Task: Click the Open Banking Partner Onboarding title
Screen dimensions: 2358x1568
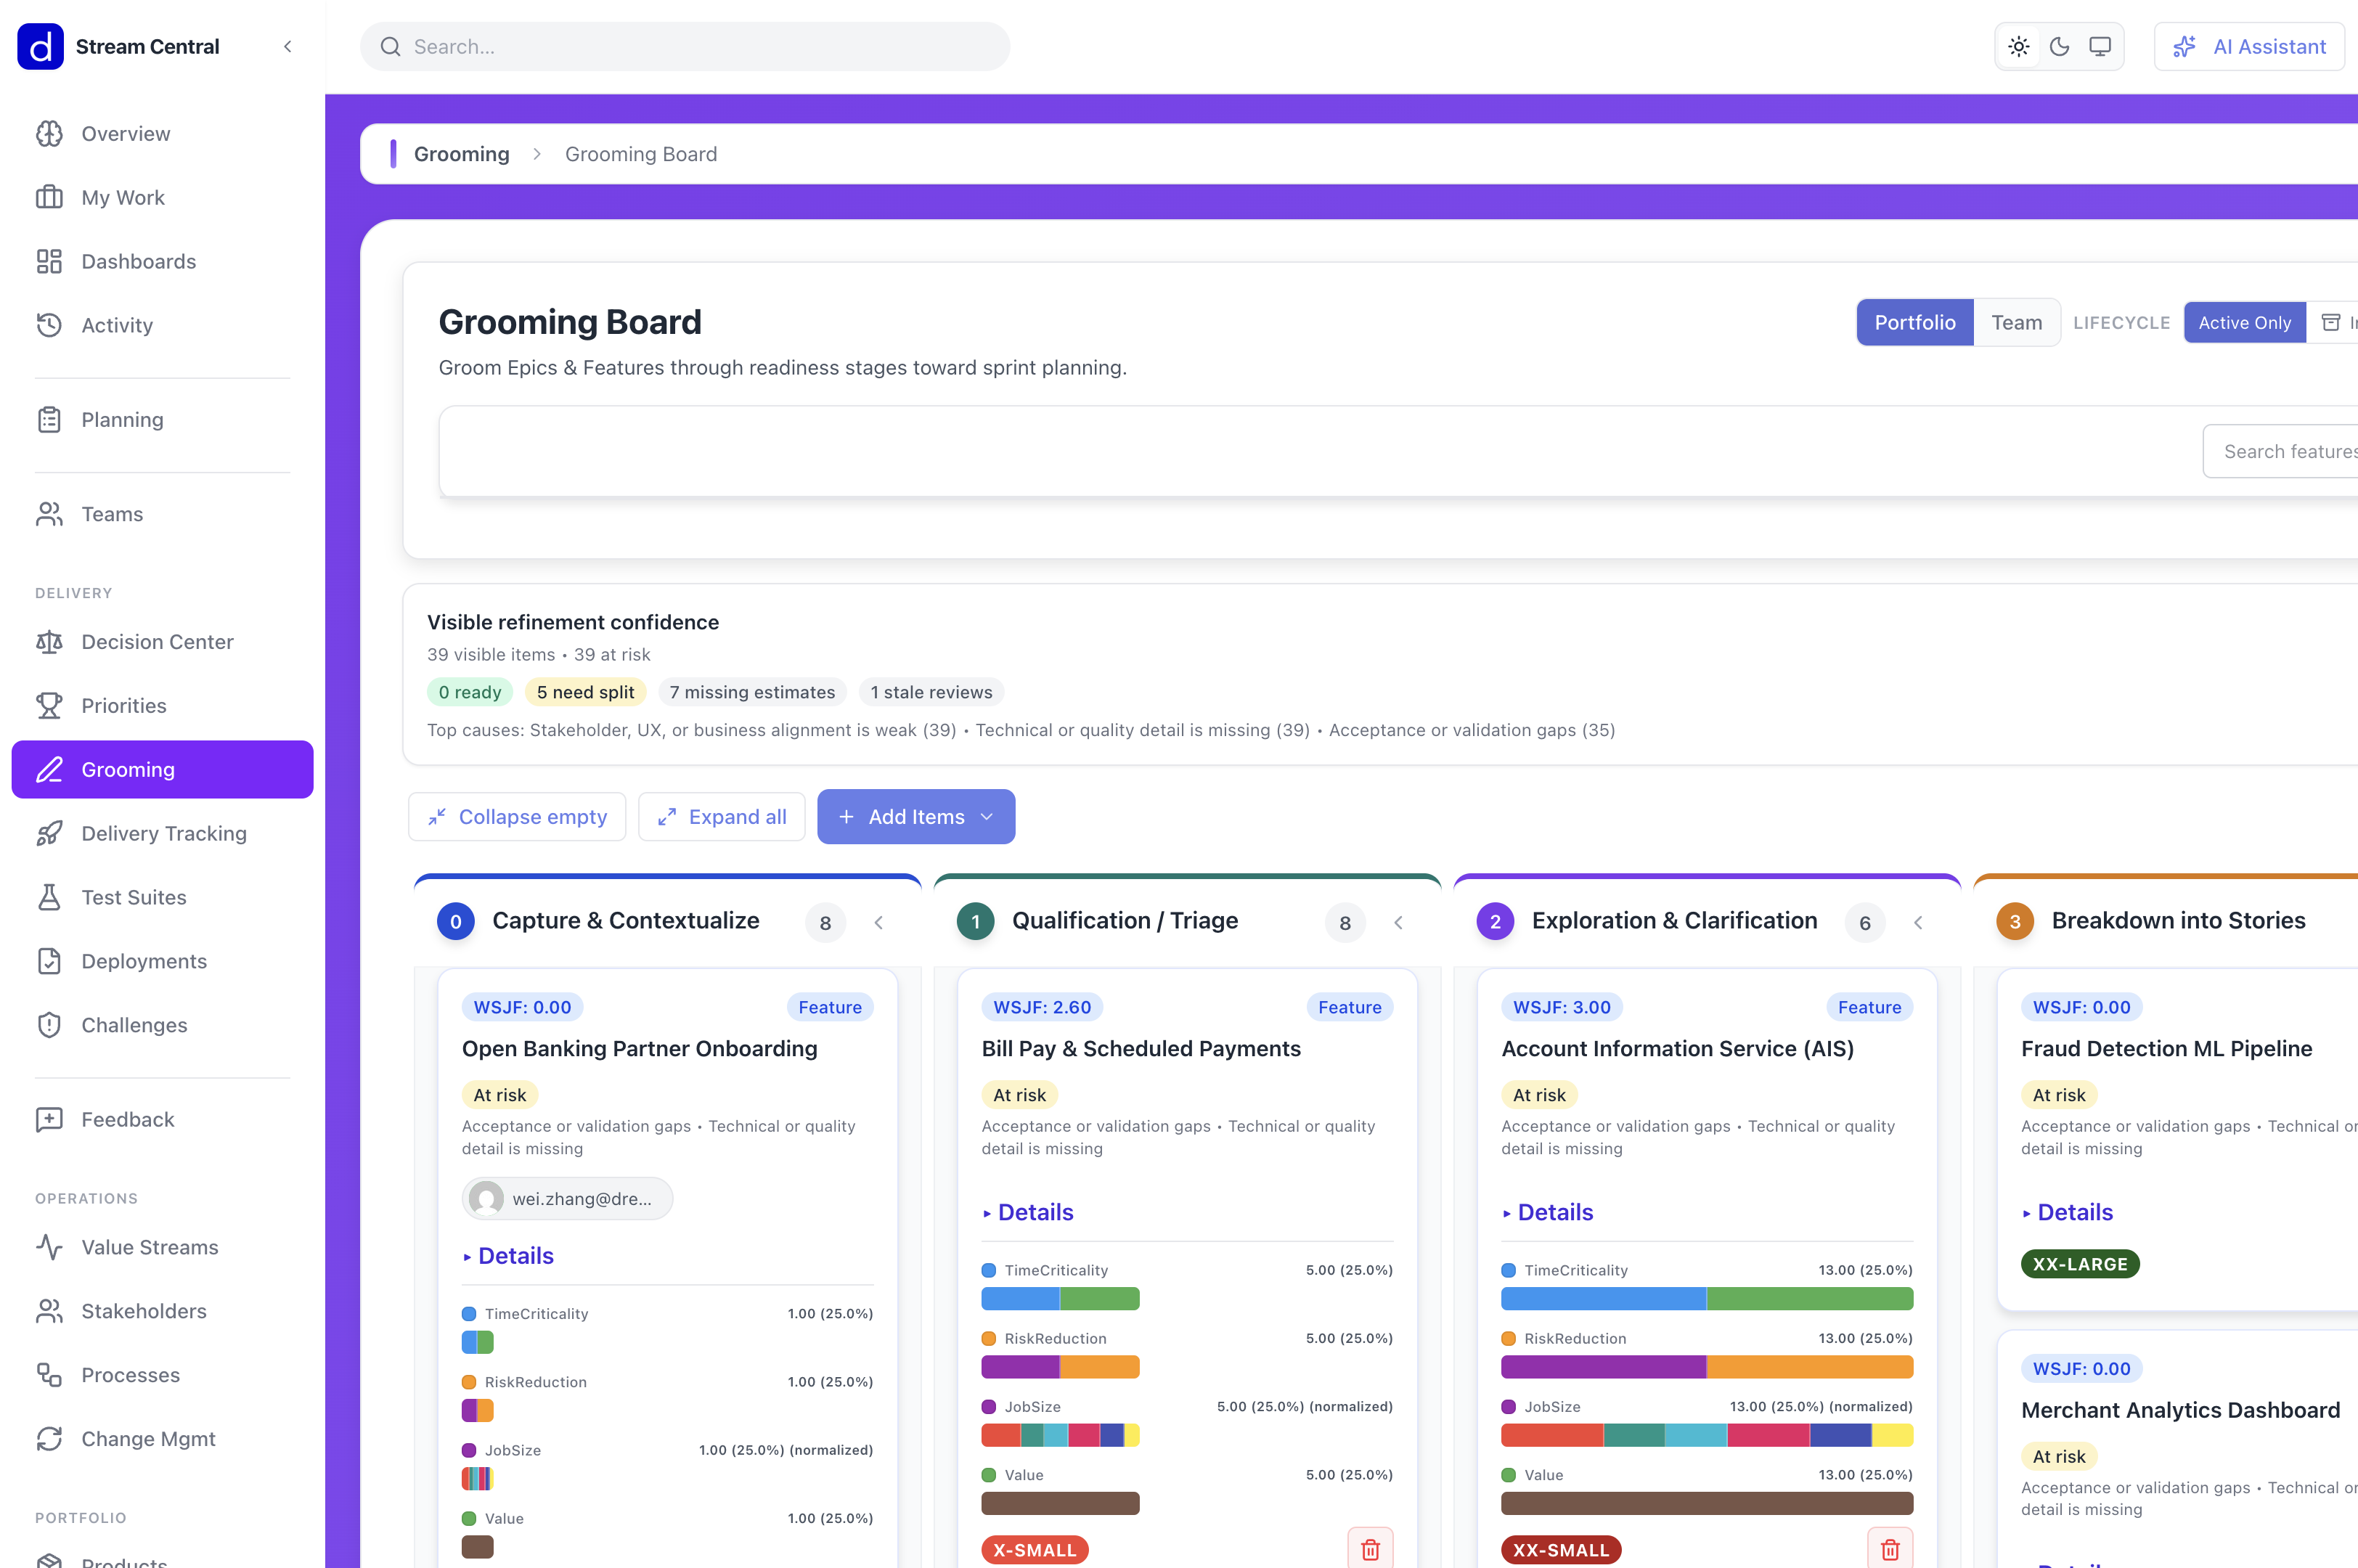Action: [640, 1049]
